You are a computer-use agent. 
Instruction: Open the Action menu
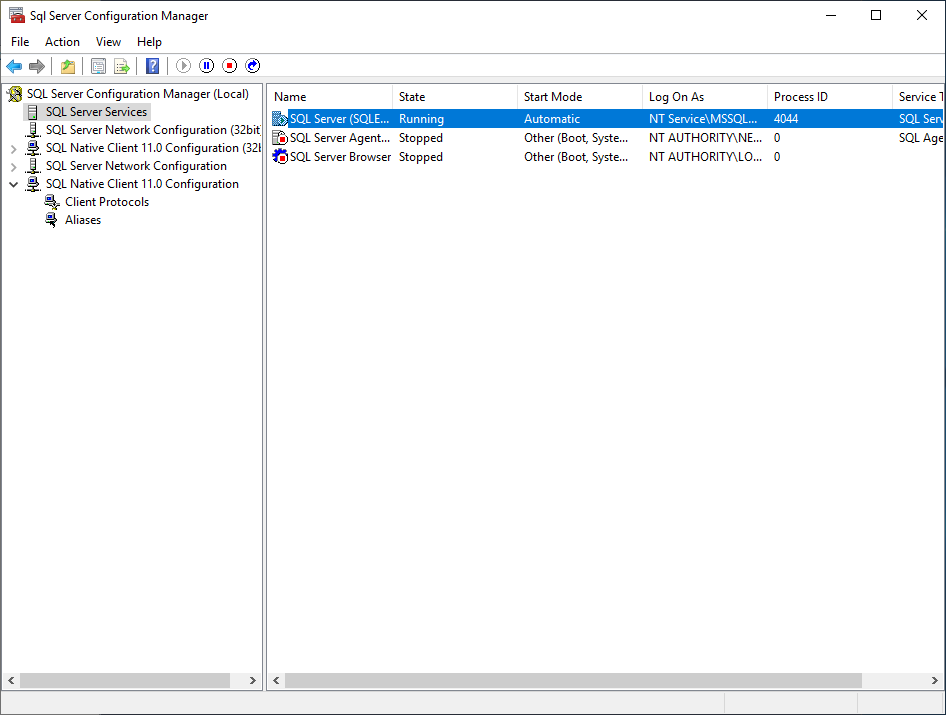point(62,42)
